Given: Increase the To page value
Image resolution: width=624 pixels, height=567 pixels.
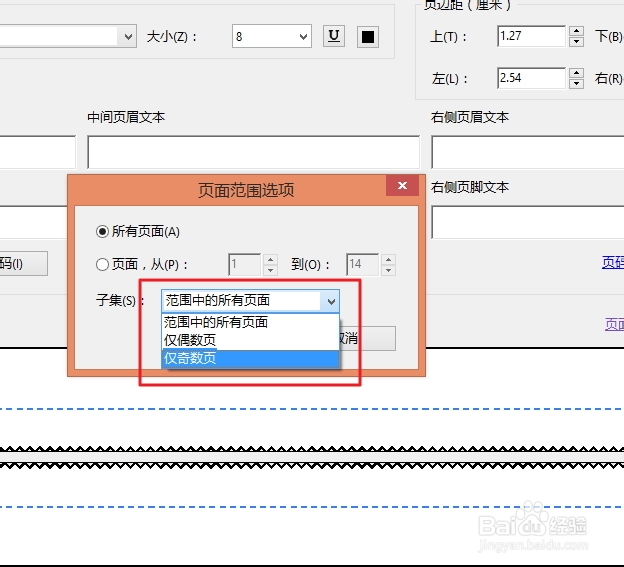Looking at the screenshot, I should pyautogui.click(x=388, y=260).
